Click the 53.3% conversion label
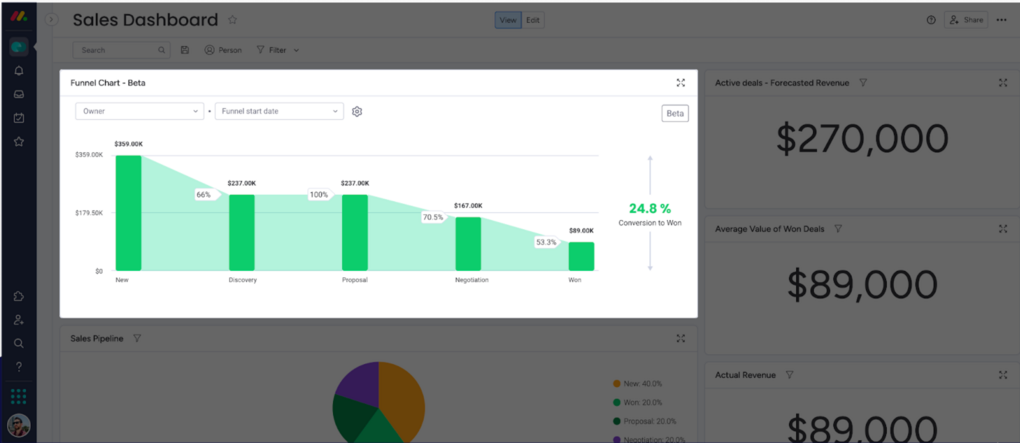 tap(546, 242)
